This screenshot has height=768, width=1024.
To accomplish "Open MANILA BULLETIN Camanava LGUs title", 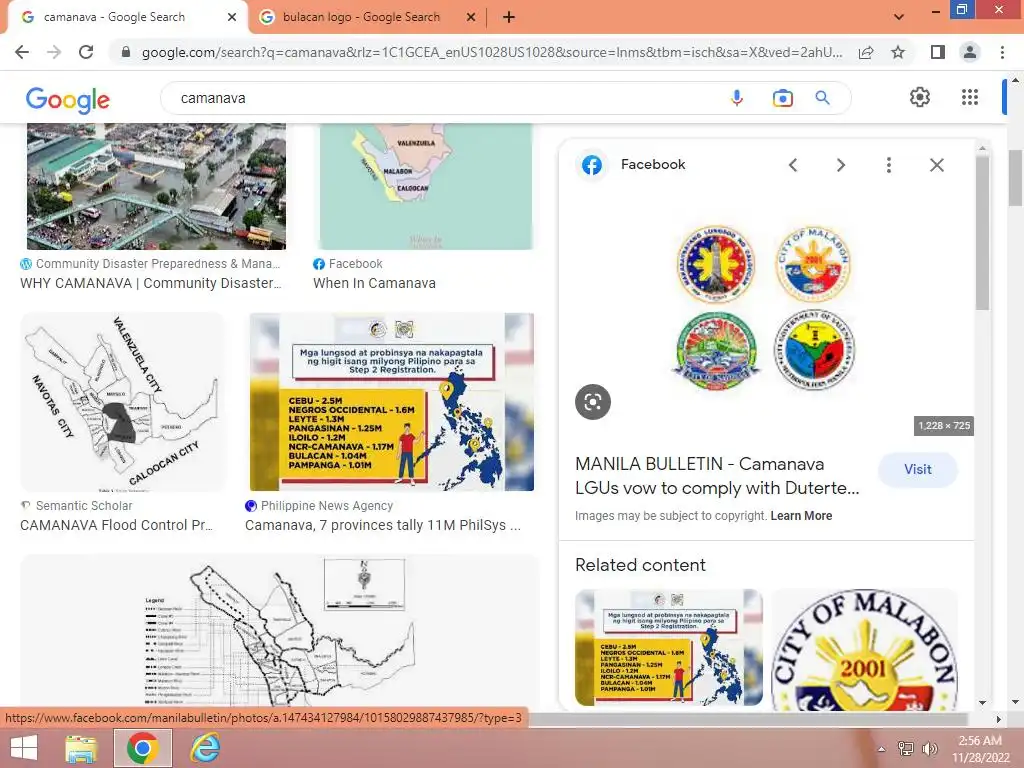I will pyautogui.click(x=717, y=476).
